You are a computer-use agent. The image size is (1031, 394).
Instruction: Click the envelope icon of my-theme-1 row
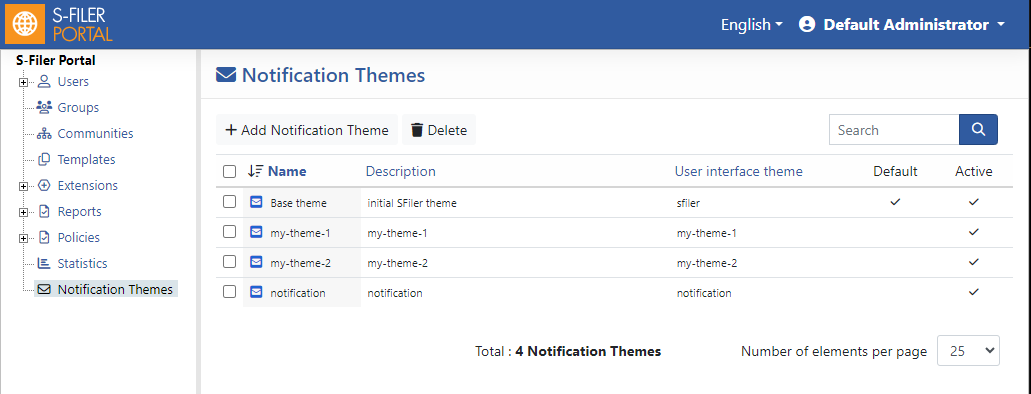click(x=256, y=232)
